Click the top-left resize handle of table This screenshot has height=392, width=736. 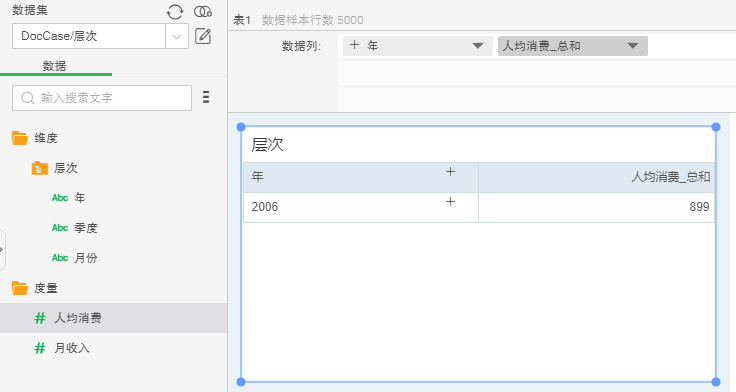[241, 127]
